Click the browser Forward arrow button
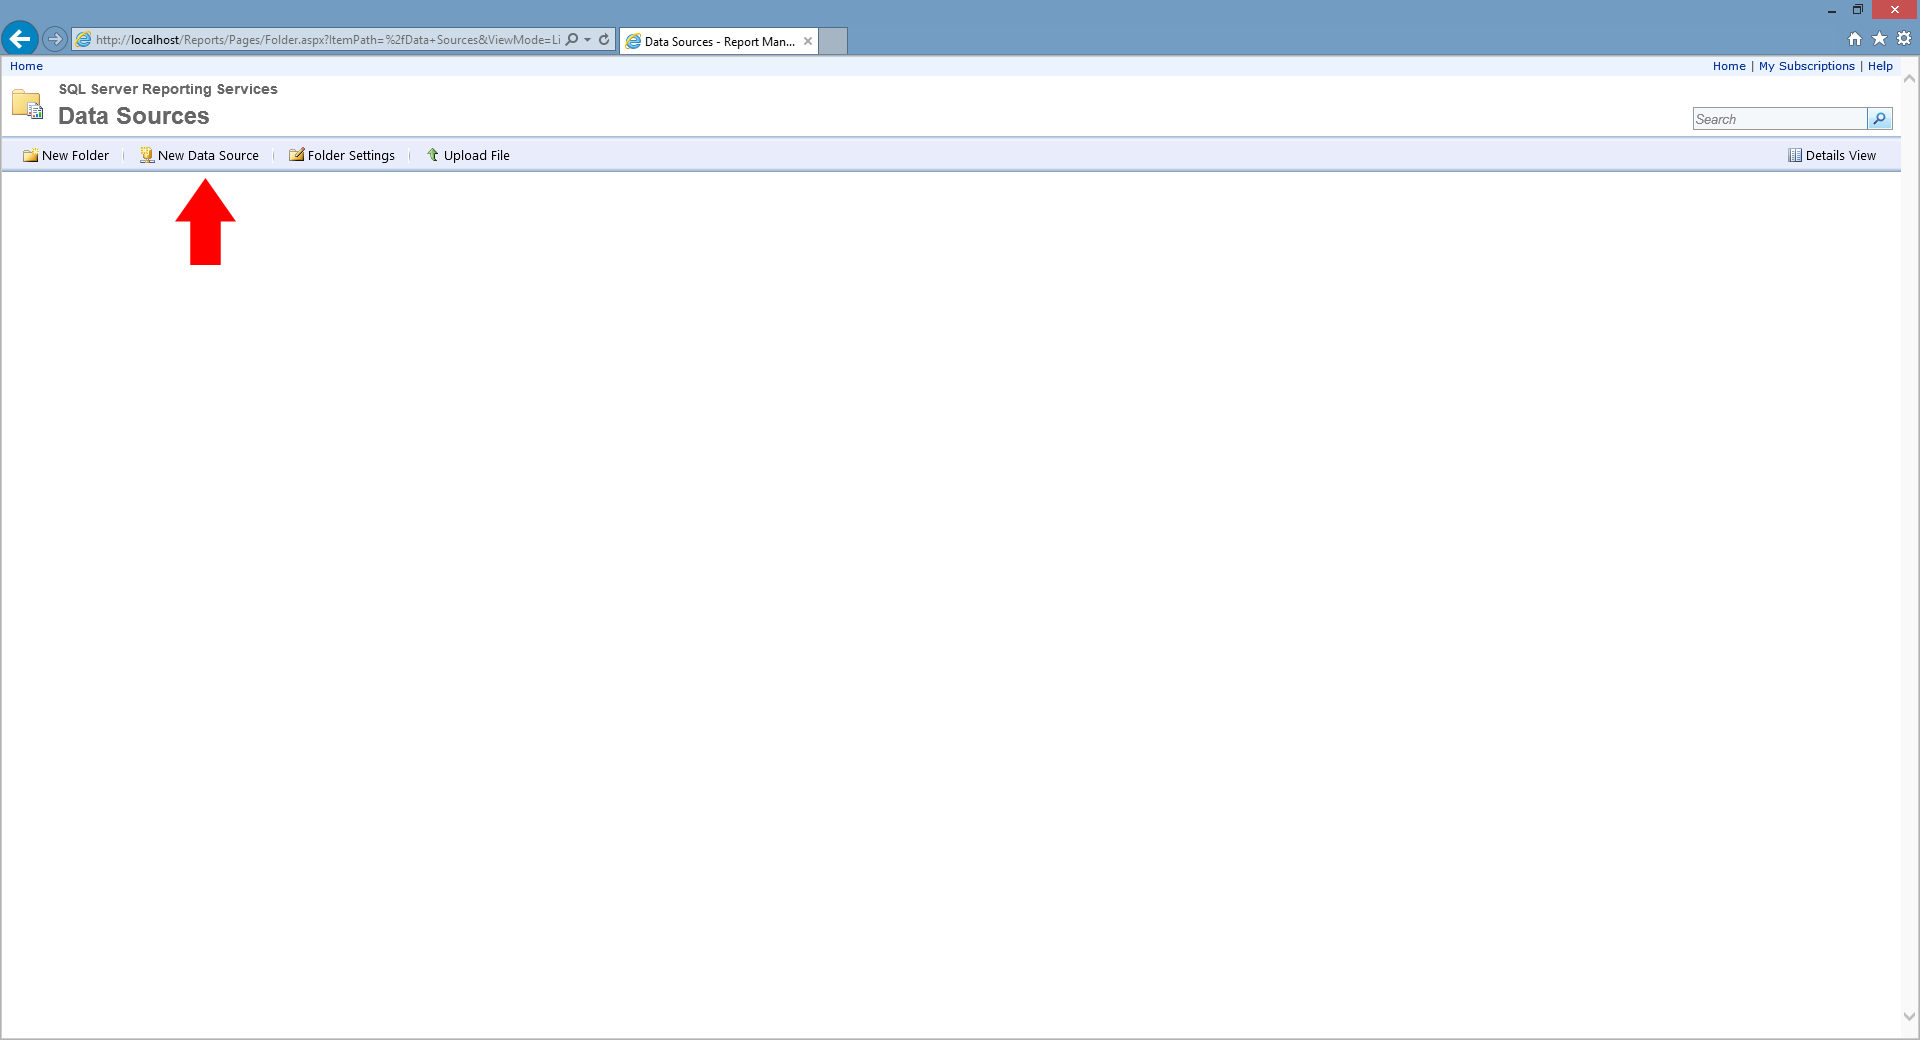The width and height of the screenshot is (1920, 1040). point(55,40)
